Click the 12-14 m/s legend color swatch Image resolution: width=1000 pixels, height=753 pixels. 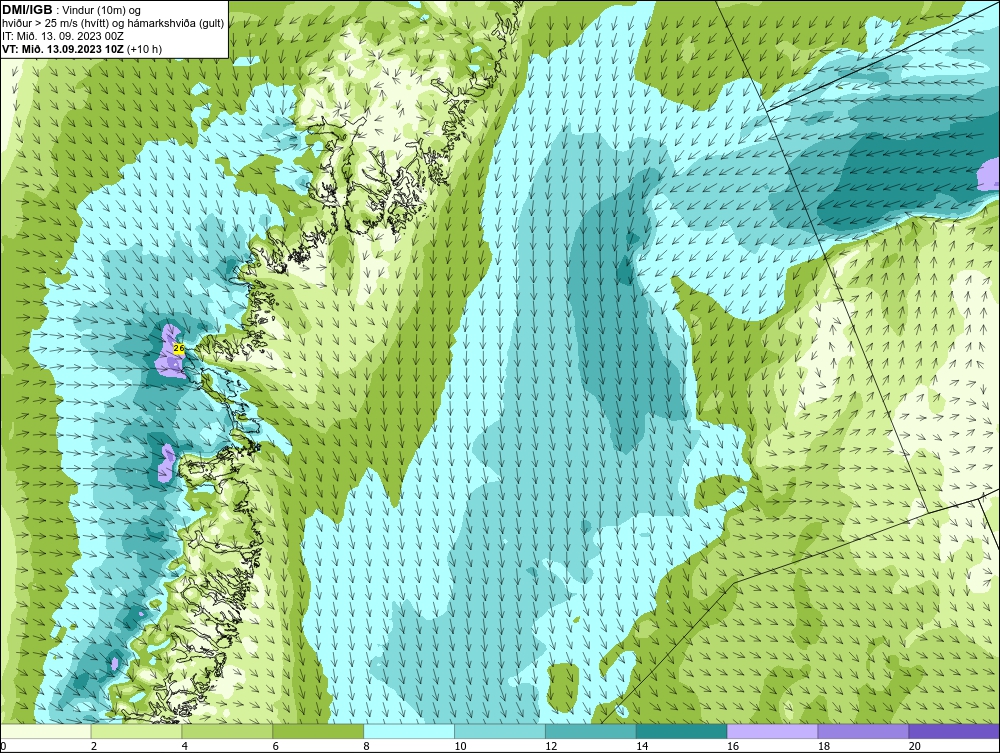591,732
